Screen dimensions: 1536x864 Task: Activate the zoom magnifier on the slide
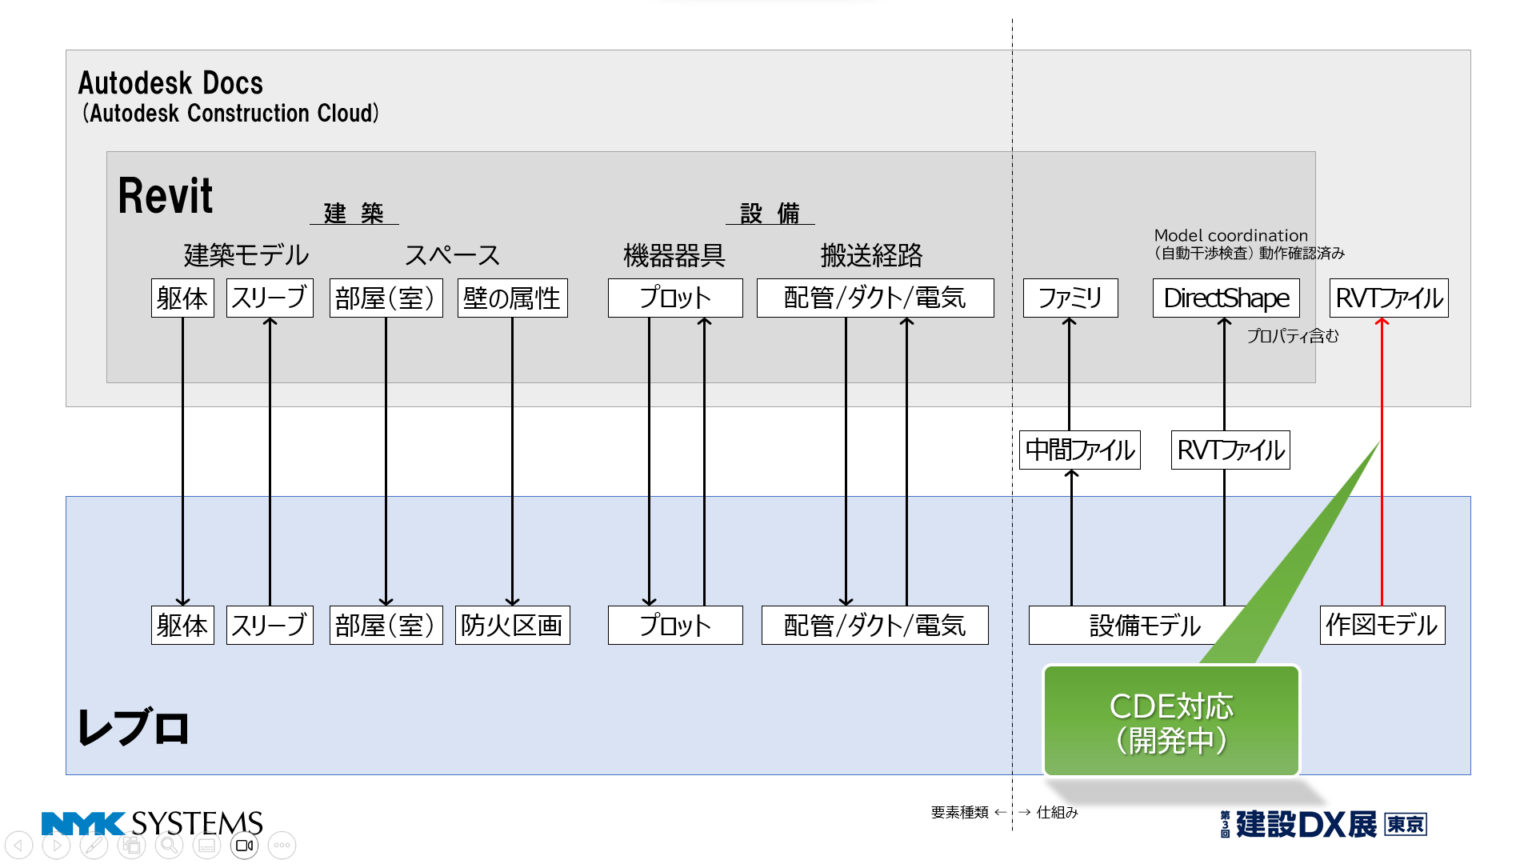(x=169, y=846)
